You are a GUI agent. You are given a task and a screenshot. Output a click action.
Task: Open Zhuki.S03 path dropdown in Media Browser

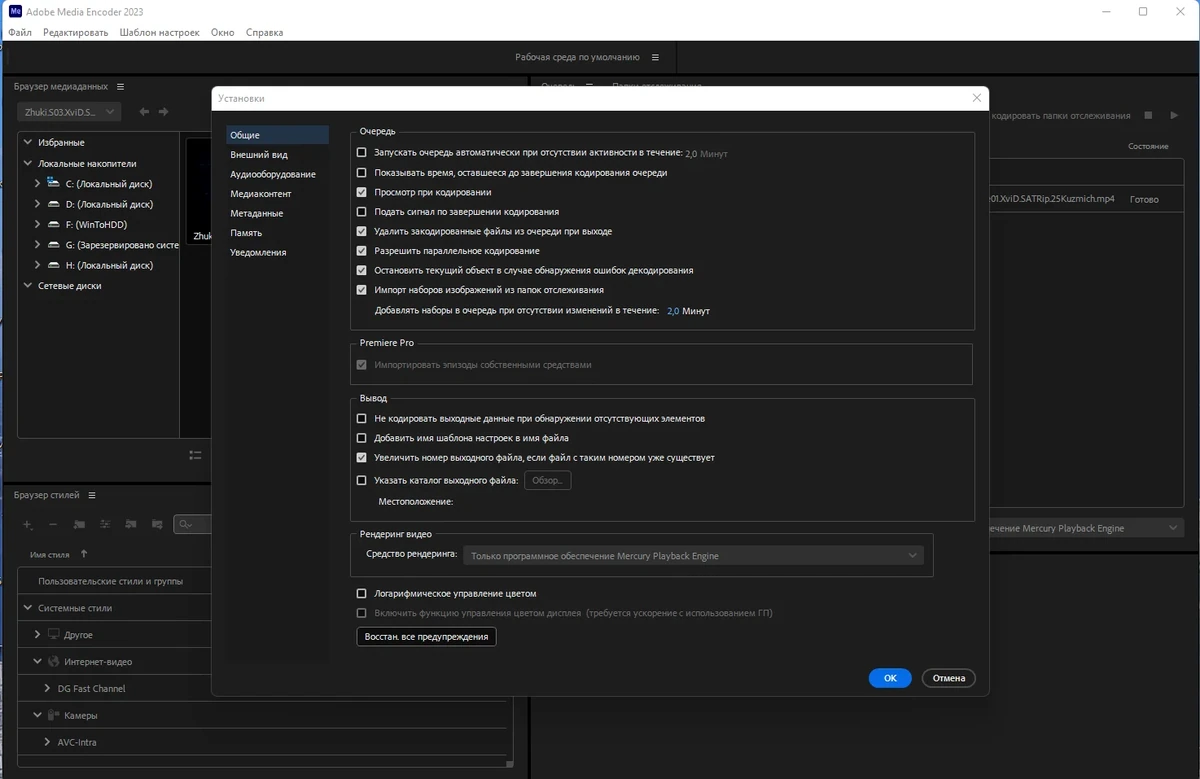pos(69,112)
